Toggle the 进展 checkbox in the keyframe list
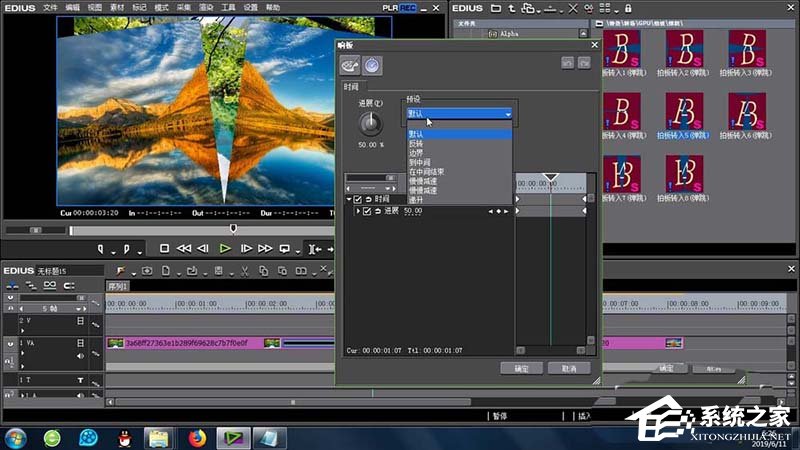The image size is (800, 450). [366, 211]
